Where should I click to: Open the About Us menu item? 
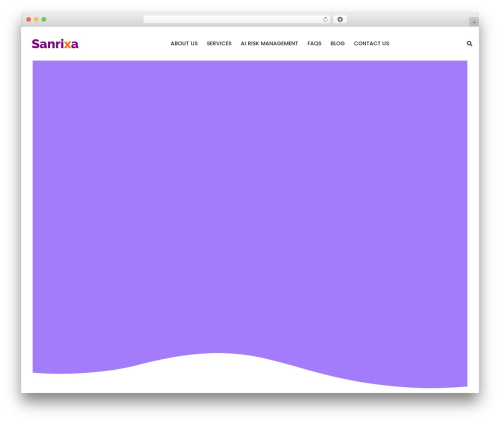(x=184, y=43)
